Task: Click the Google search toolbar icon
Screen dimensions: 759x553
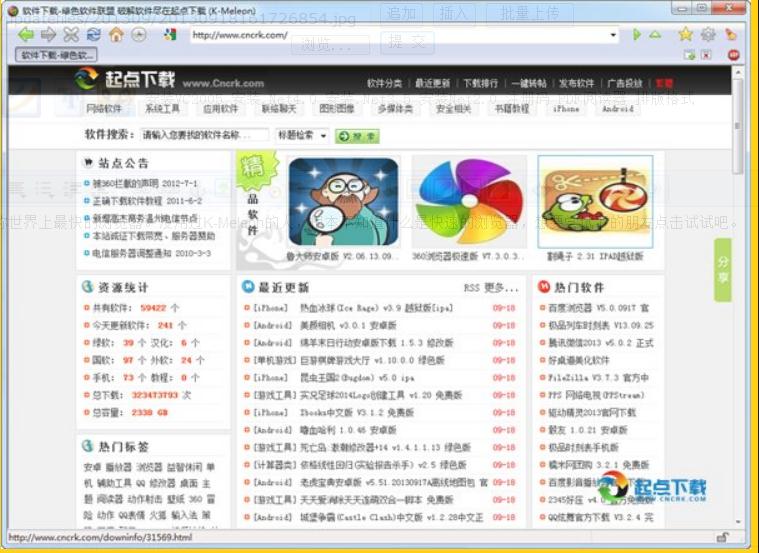Action: pyautogui.click(x=170, y=34)
